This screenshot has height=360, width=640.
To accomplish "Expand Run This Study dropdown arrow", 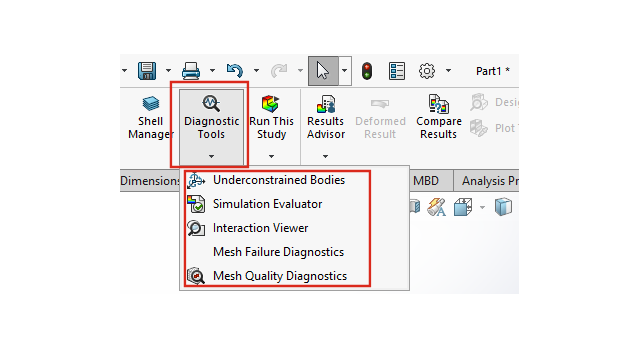I will (x=271, y=156).
